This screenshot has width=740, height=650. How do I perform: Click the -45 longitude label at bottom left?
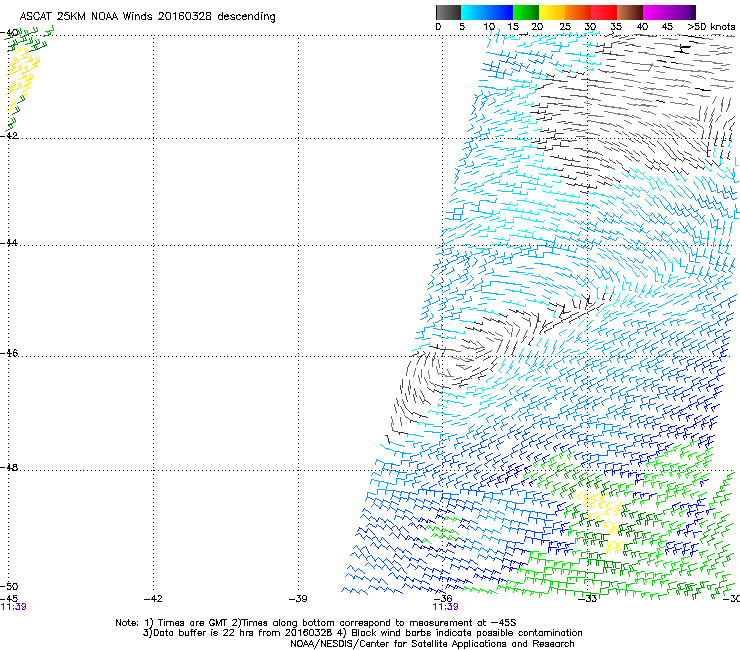(9, 599)
